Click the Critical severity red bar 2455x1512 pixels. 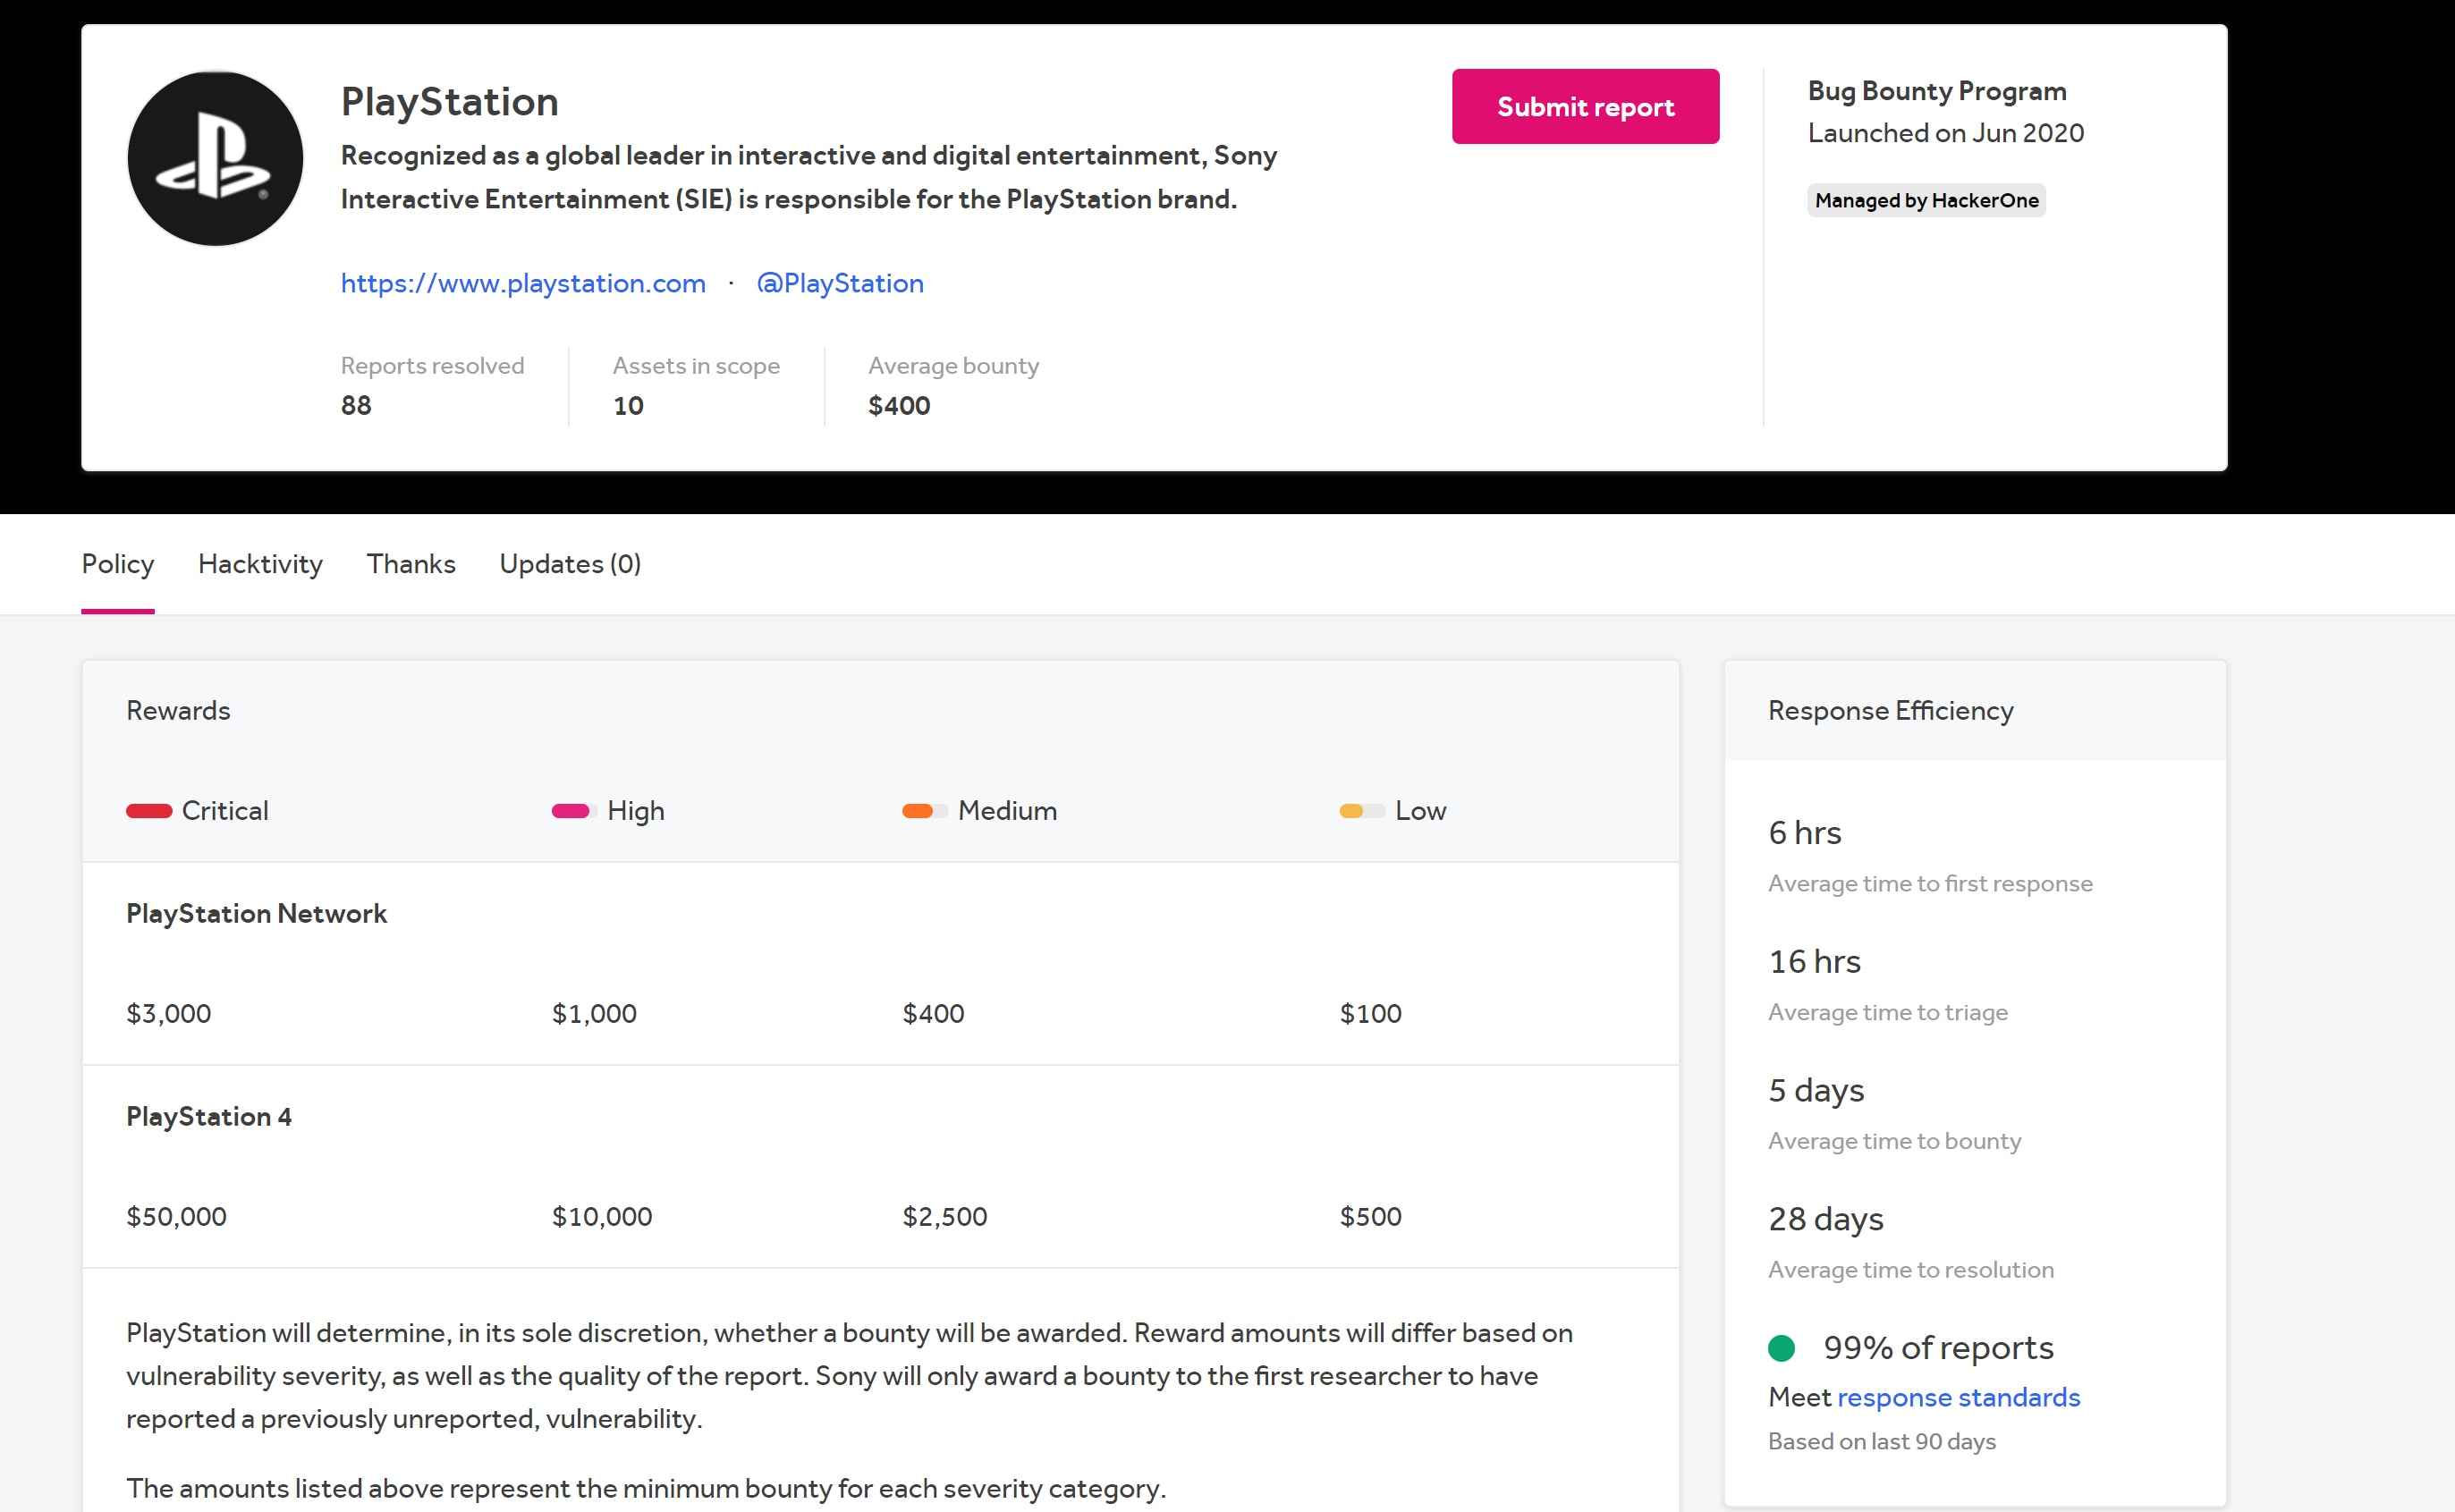(149, 811)
